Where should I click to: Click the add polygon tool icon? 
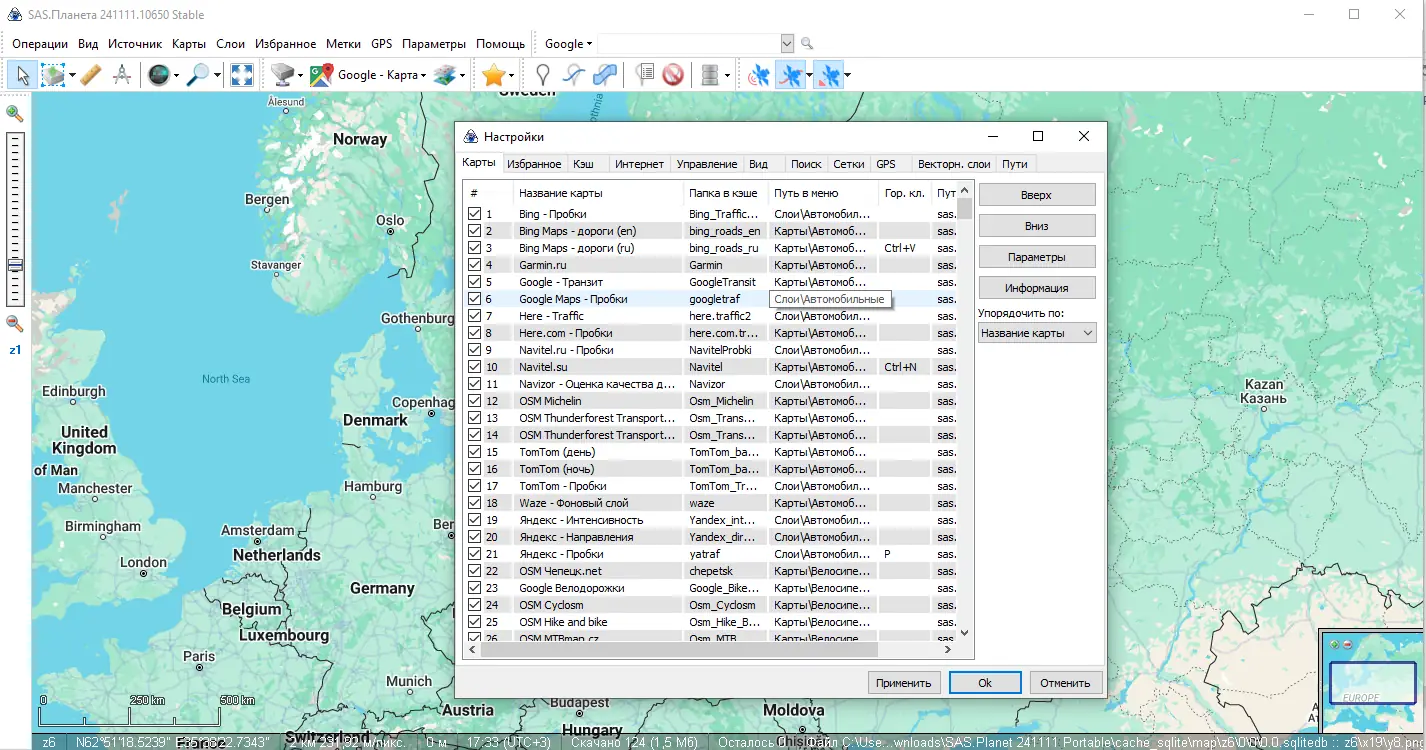[604, 74]
